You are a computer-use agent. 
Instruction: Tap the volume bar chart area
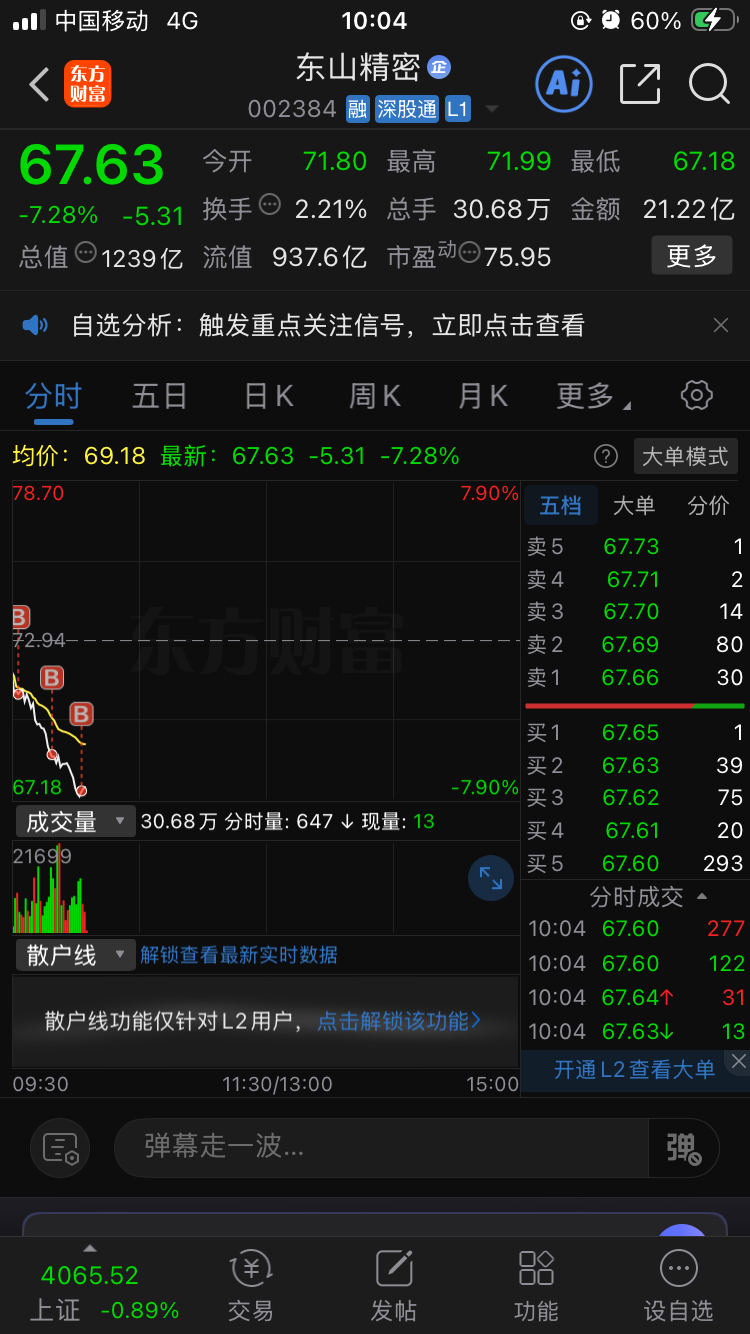pos(266,889)
